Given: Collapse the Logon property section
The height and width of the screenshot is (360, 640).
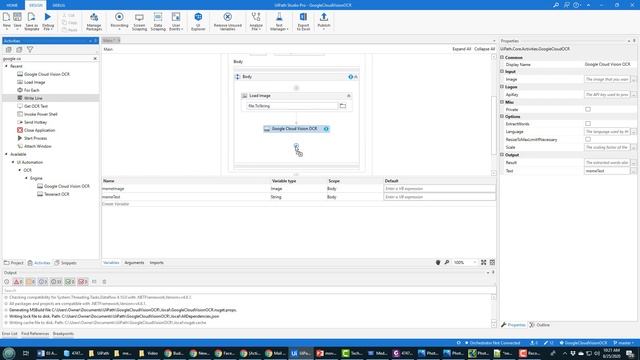Looking at the screenshot, I should (x=502, y=87).
